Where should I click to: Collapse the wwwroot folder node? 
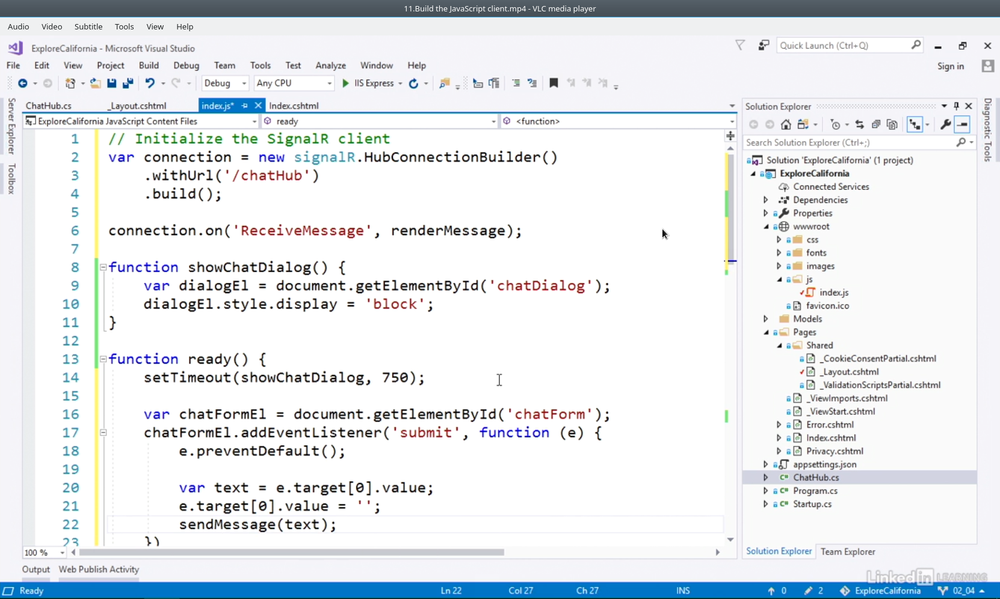[x=766, y=226]
